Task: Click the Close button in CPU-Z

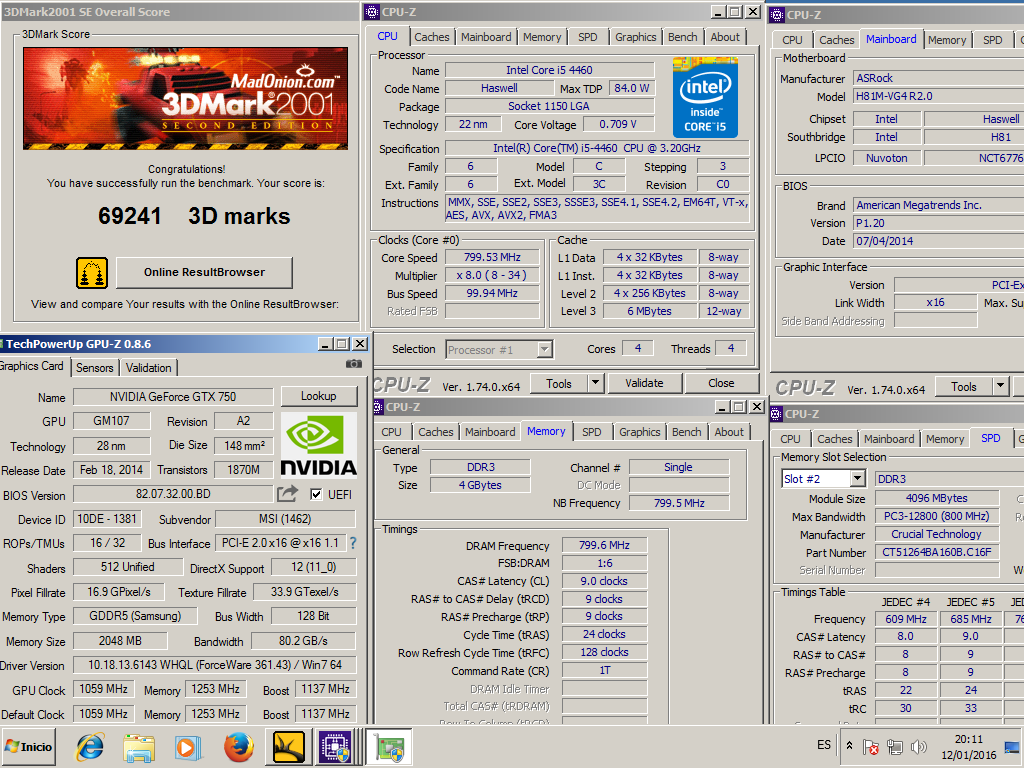Action: pyautogui.click(x=721, y=383)
